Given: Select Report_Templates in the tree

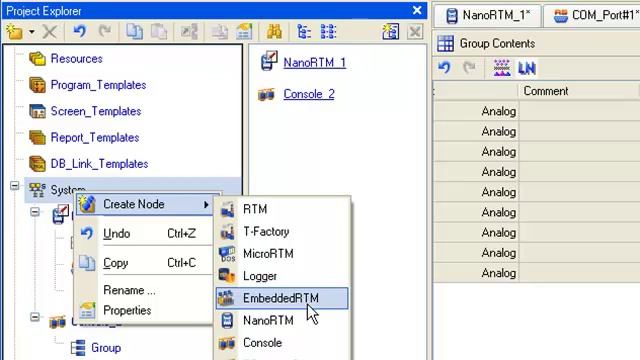Looking at the screenshot, I should [95, 138].
